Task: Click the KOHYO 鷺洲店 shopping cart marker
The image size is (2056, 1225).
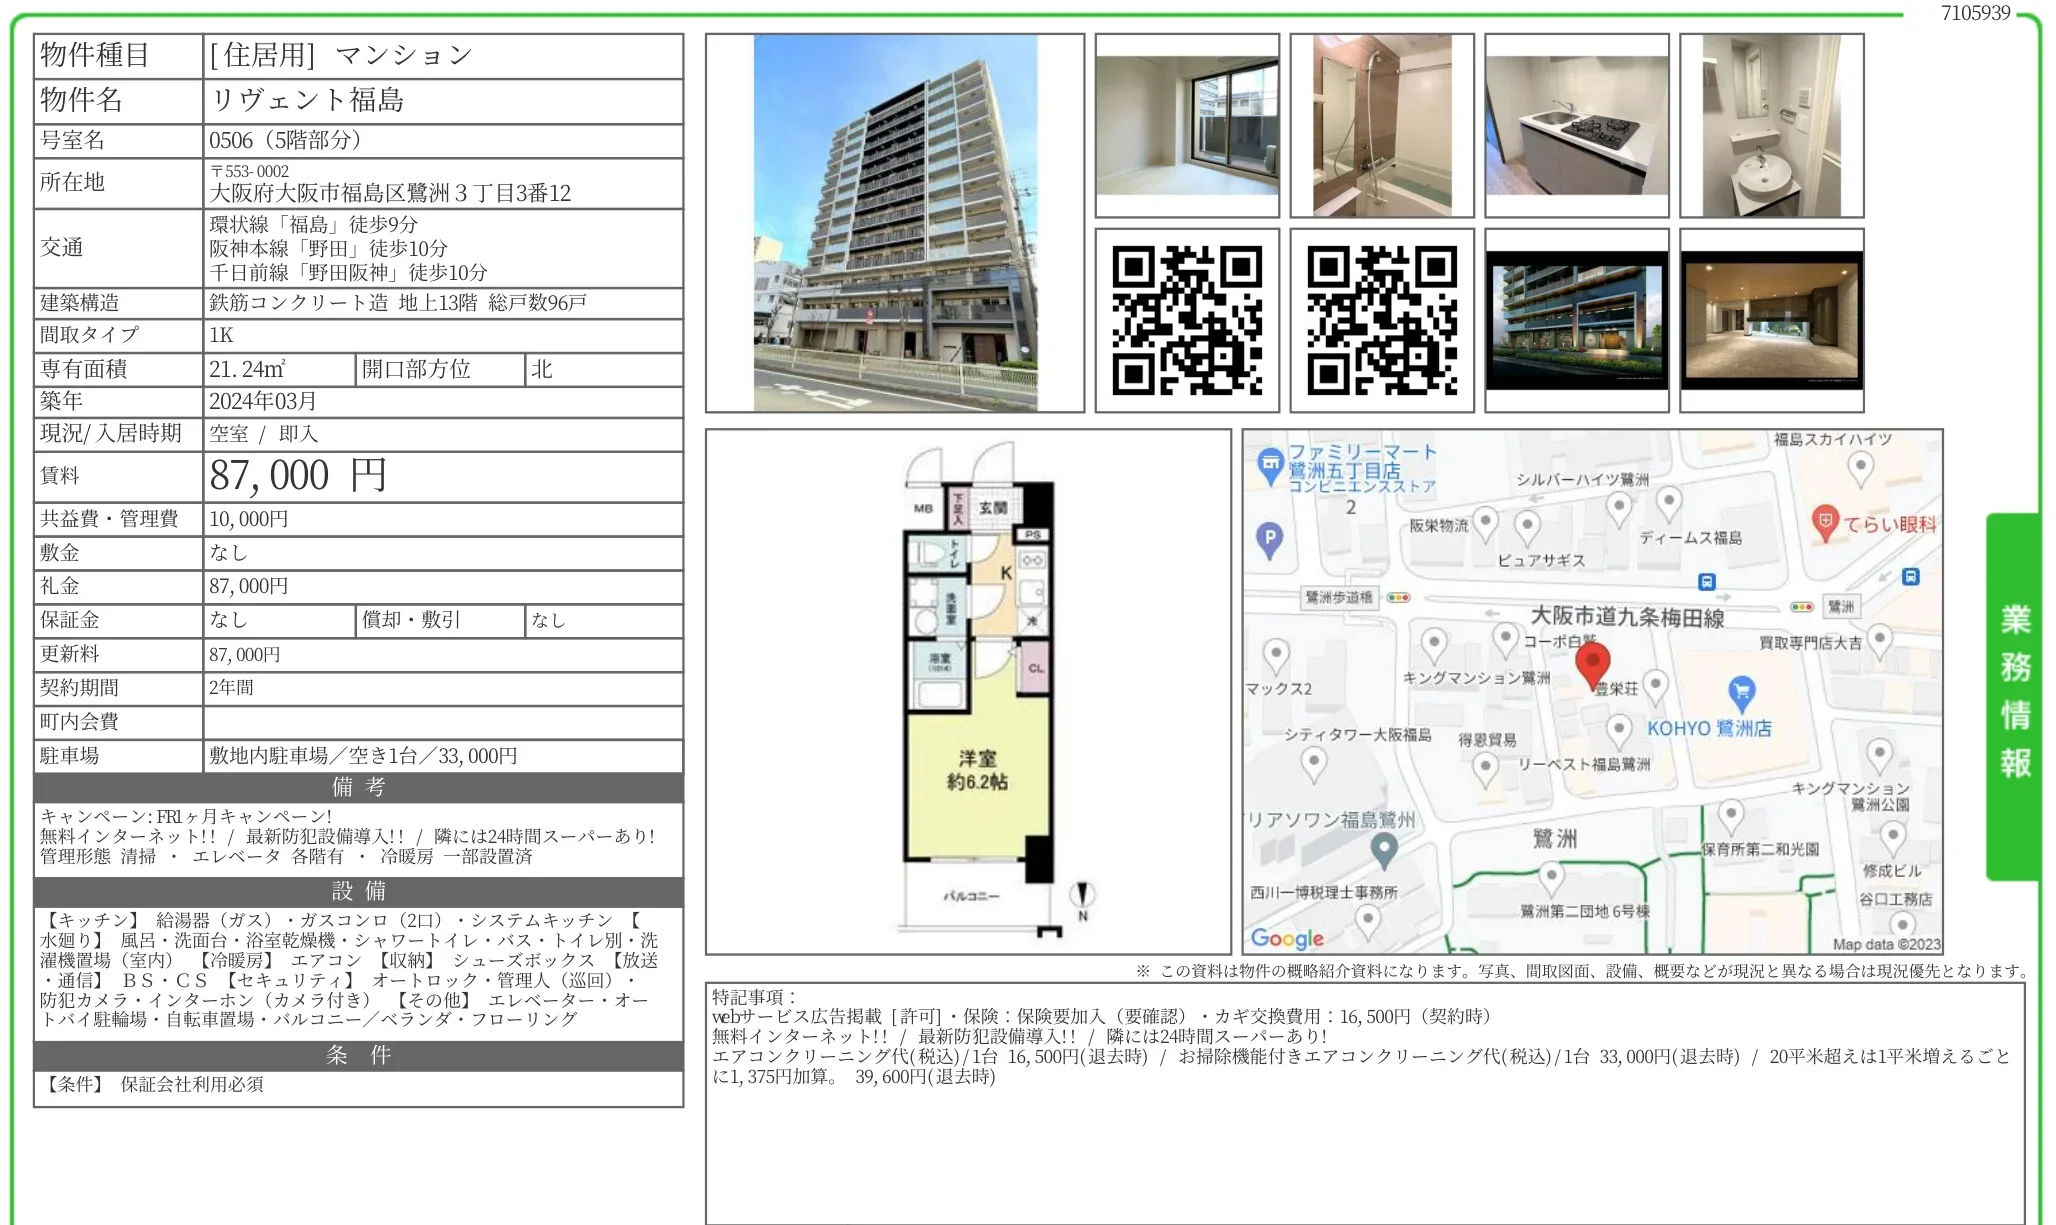Action: coord(1741,691)
